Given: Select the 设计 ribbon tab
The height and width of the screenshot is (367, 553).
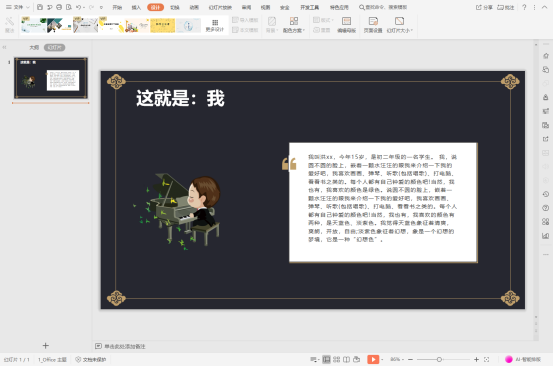Looking at the screenshot, I should tap(155, 7).
